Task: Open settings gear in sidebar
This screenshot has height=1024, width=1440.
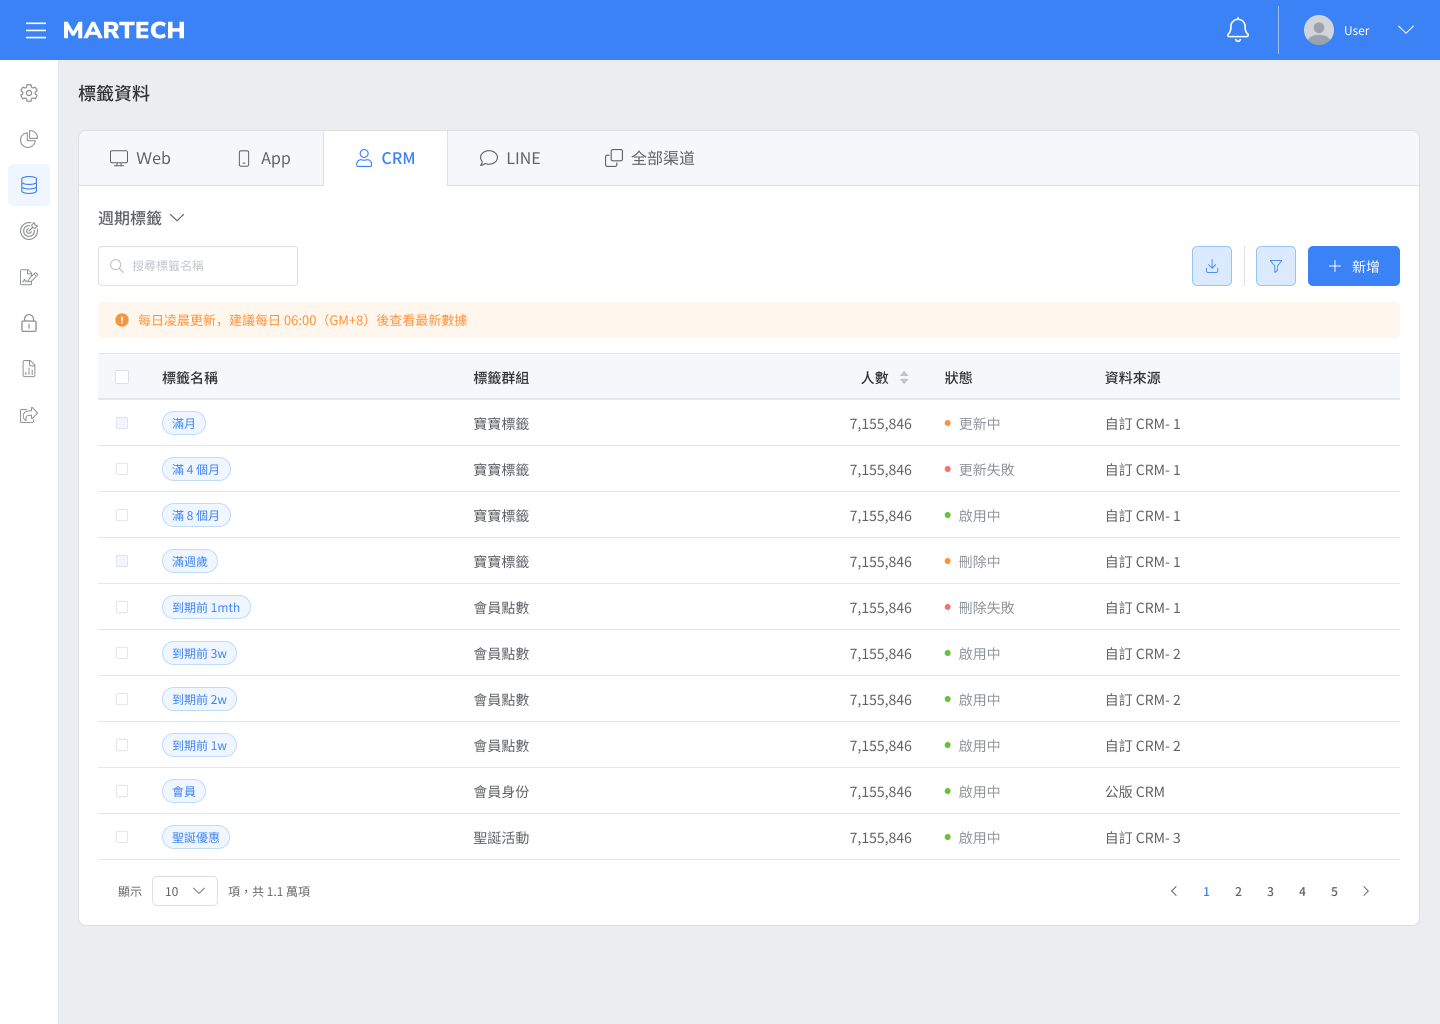Action: pos(29,93)
